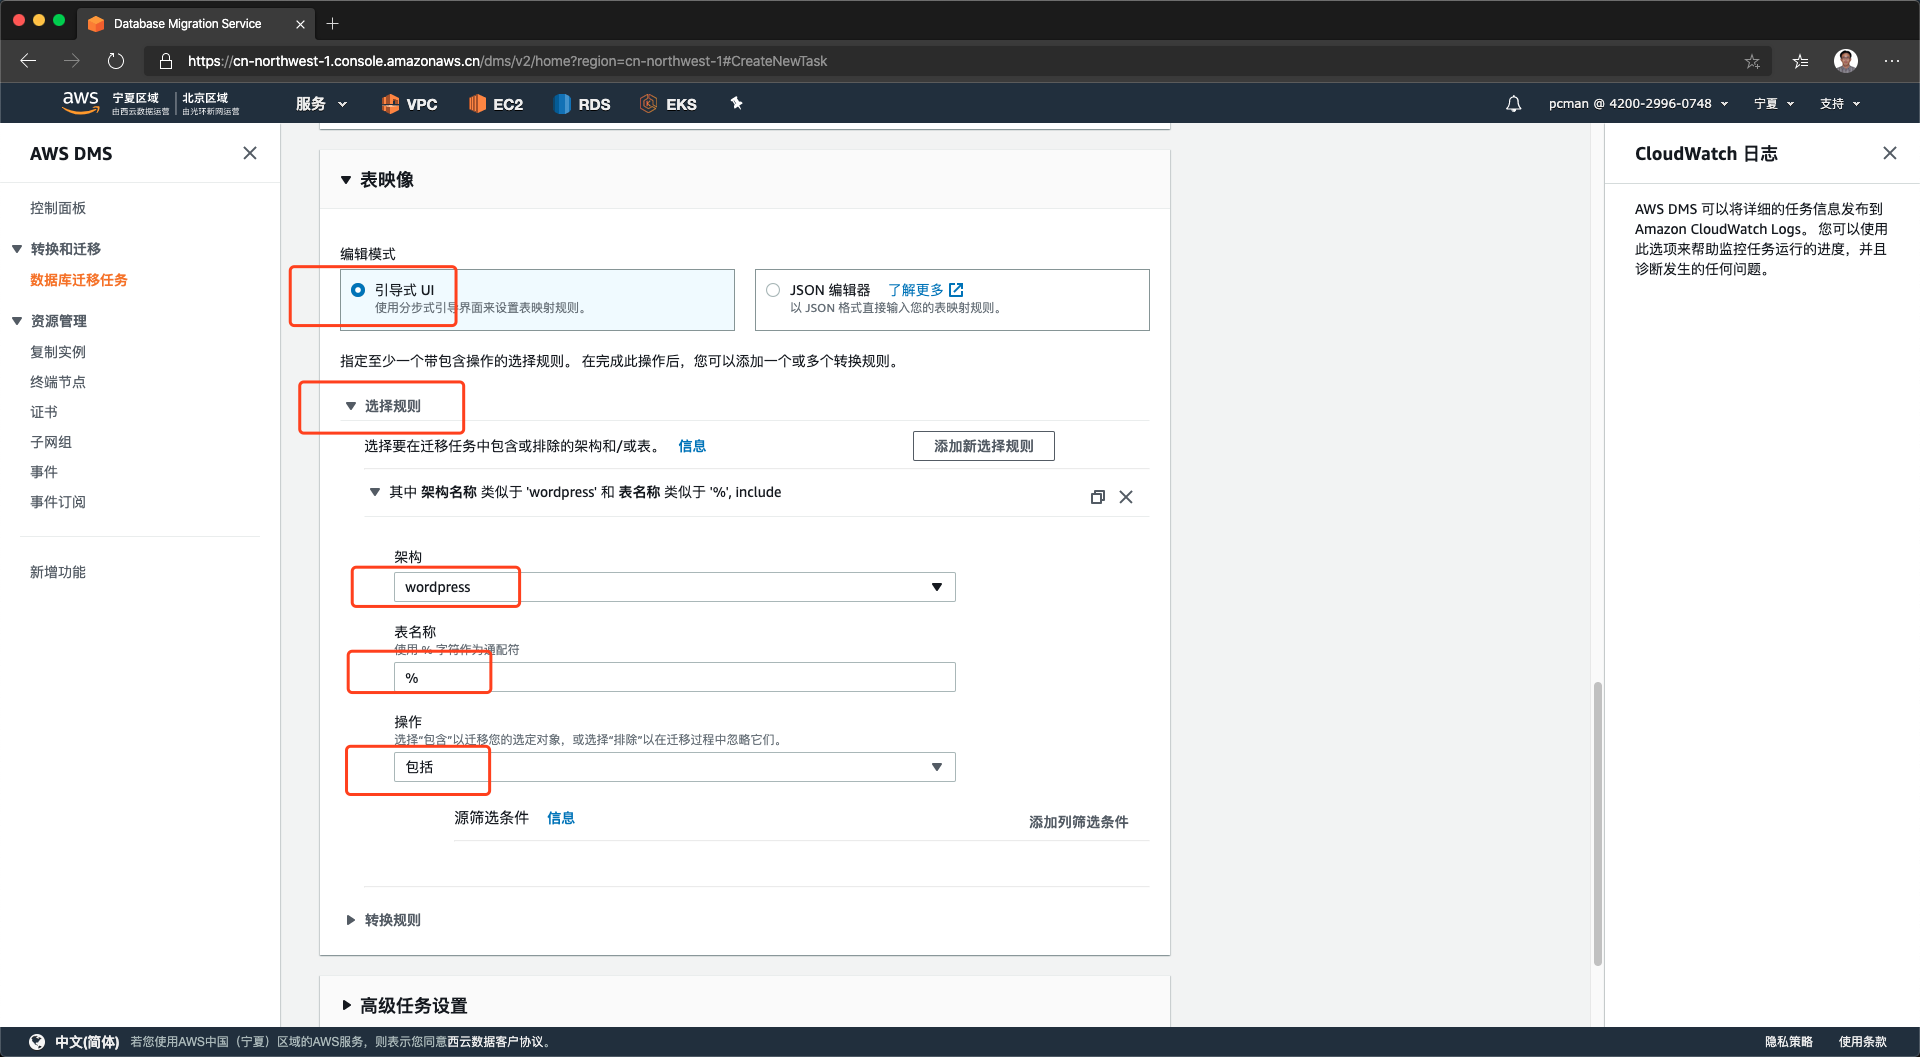This screenshot has width=1920, height=1057.
Task: Duplicate the wordpress selection rule
Action: pyautogui.click(x=1097, y=497)
